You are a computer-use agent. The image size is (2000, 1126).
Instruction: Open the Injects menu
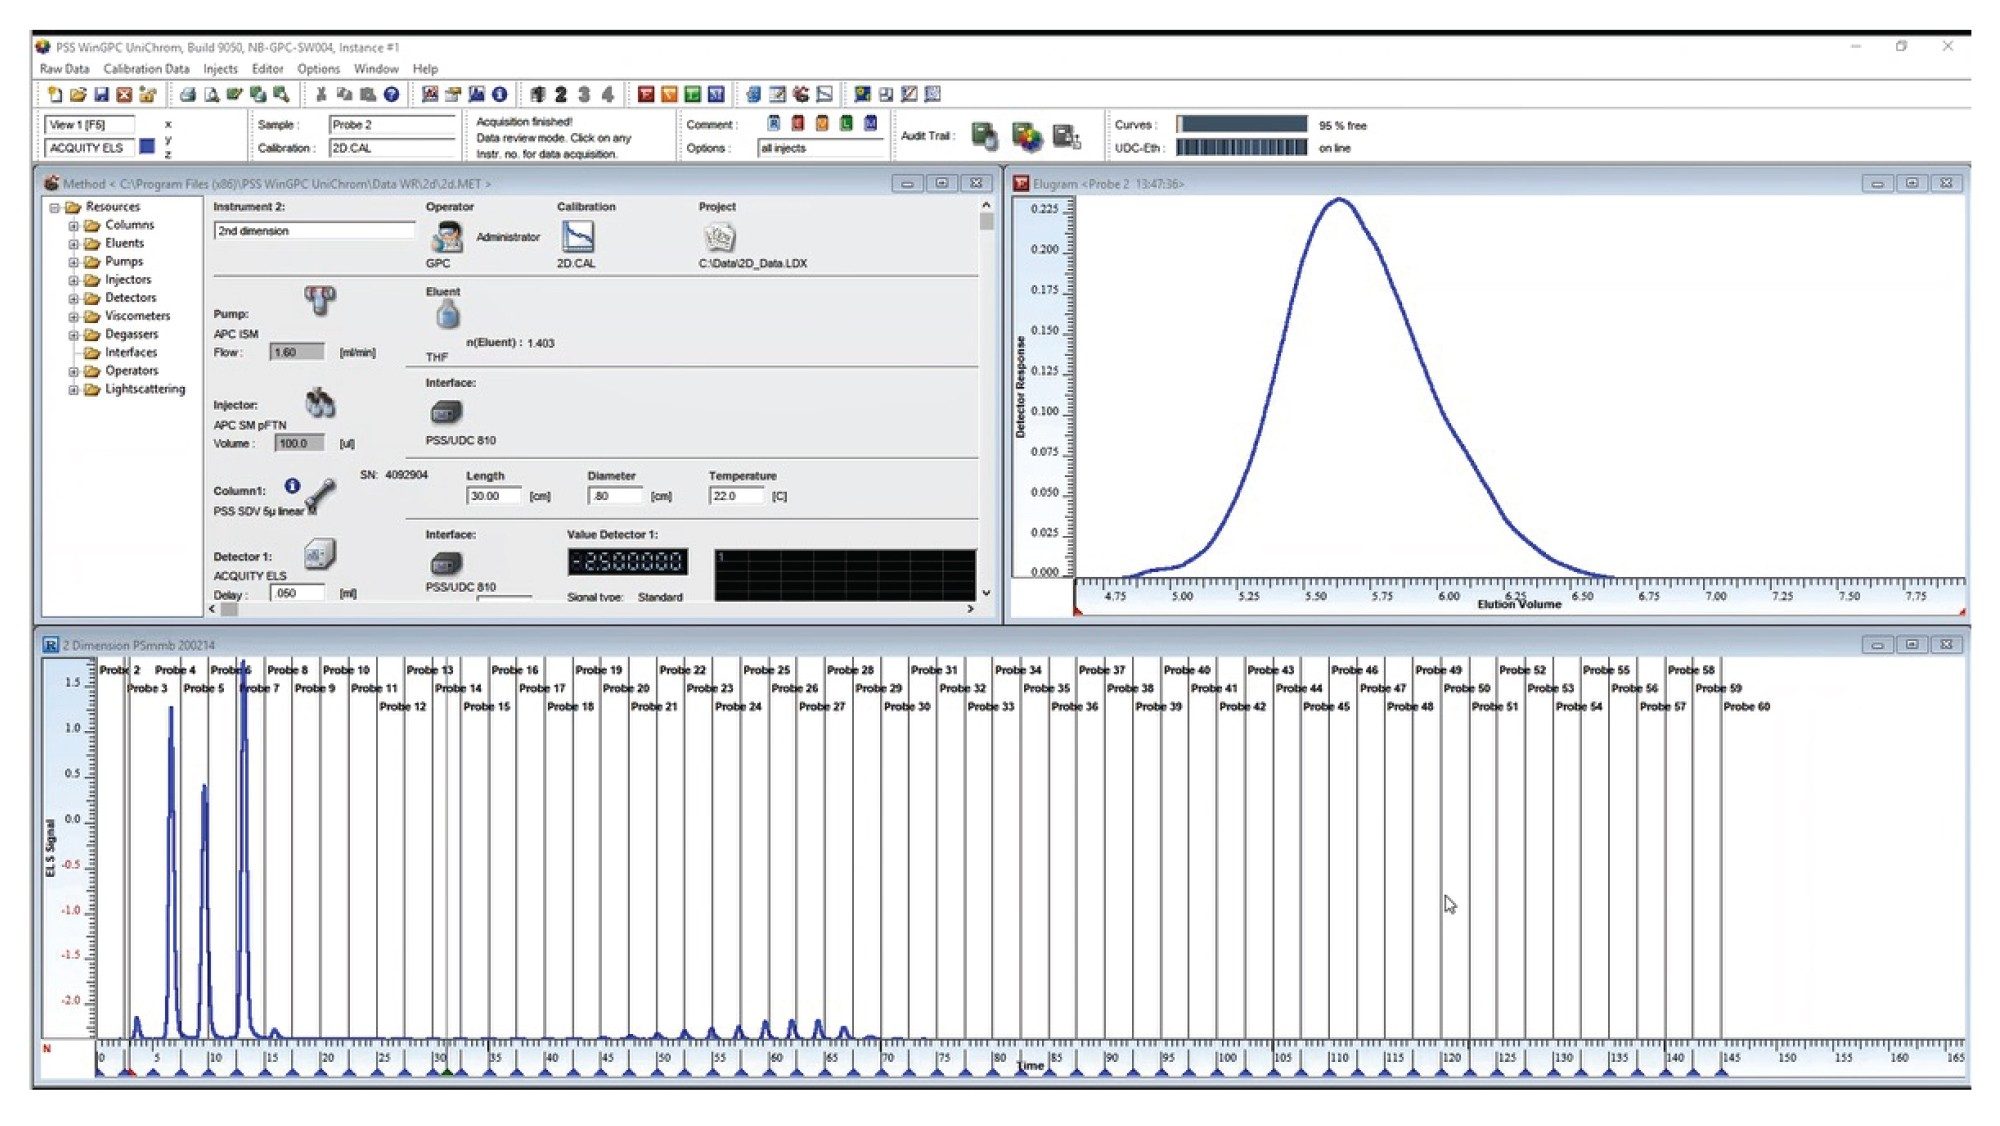tap(220, 69)
